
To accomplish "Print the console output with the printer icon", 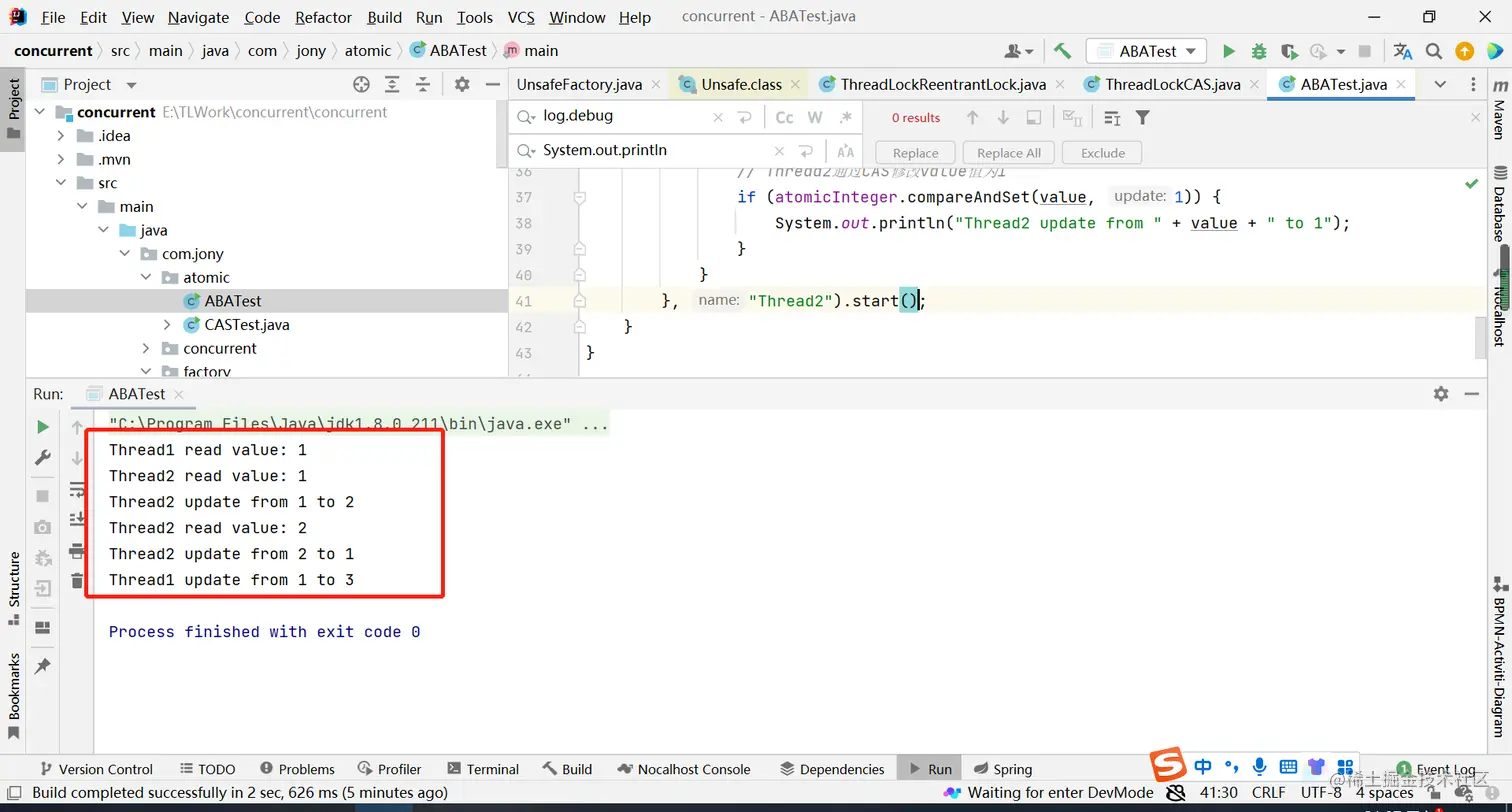I will (x=77, y=551).
